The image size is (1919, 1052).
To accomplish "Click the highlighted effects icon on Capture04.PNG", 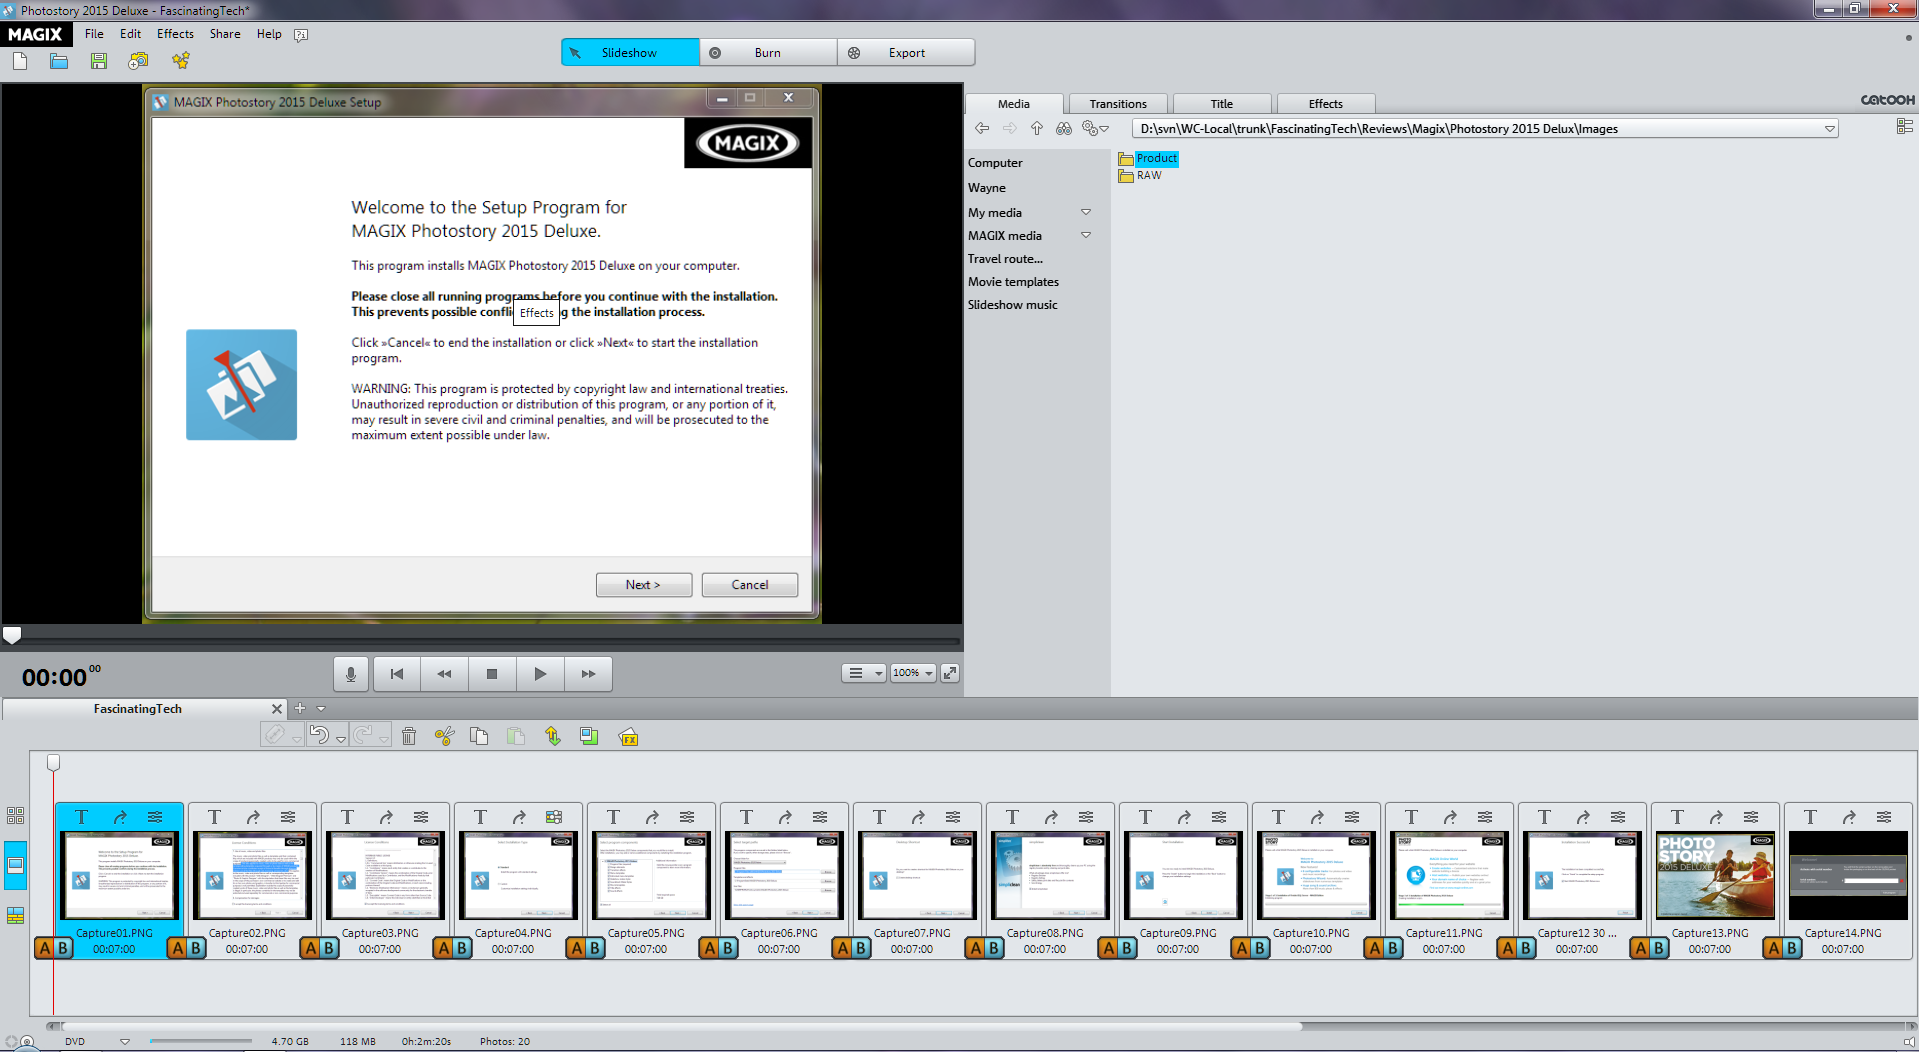I will pos(554,817).
